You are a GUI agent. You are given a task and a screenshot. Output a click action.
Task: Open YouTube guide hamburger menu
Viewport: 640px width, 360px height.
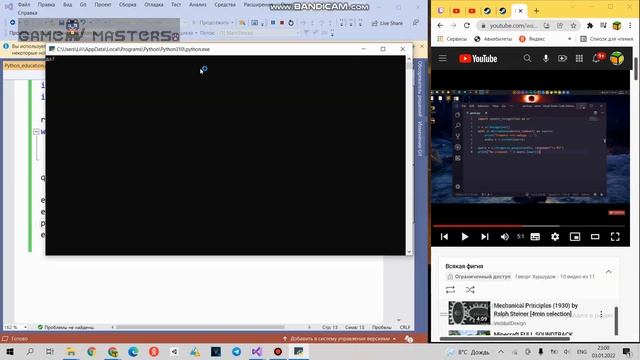coord(442,58)
